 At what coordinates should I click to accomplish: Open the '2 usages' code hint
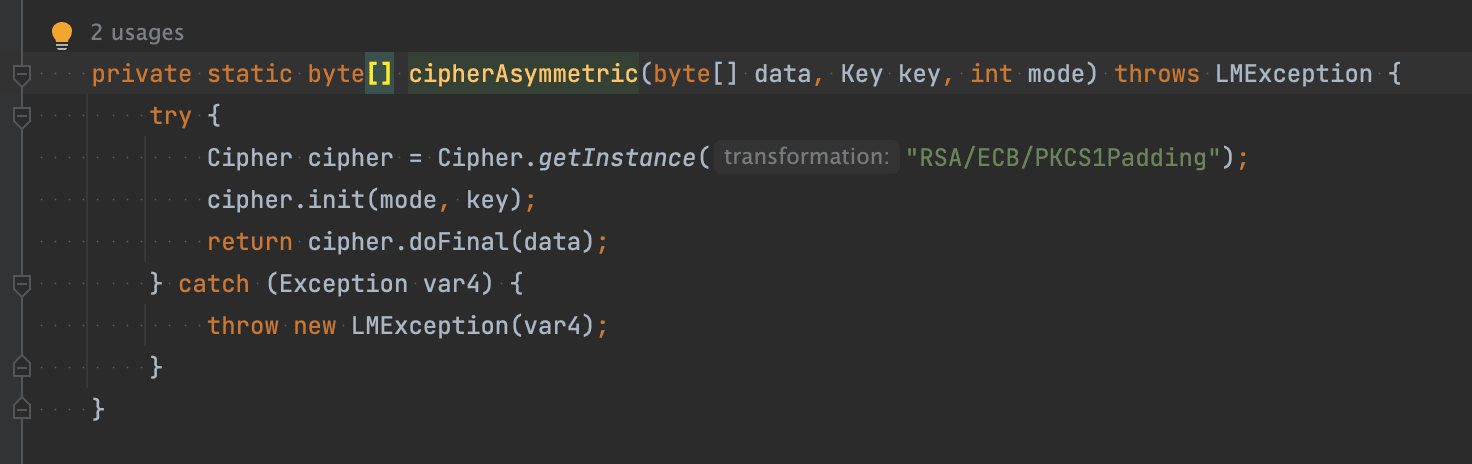click(x=137, y=33)
